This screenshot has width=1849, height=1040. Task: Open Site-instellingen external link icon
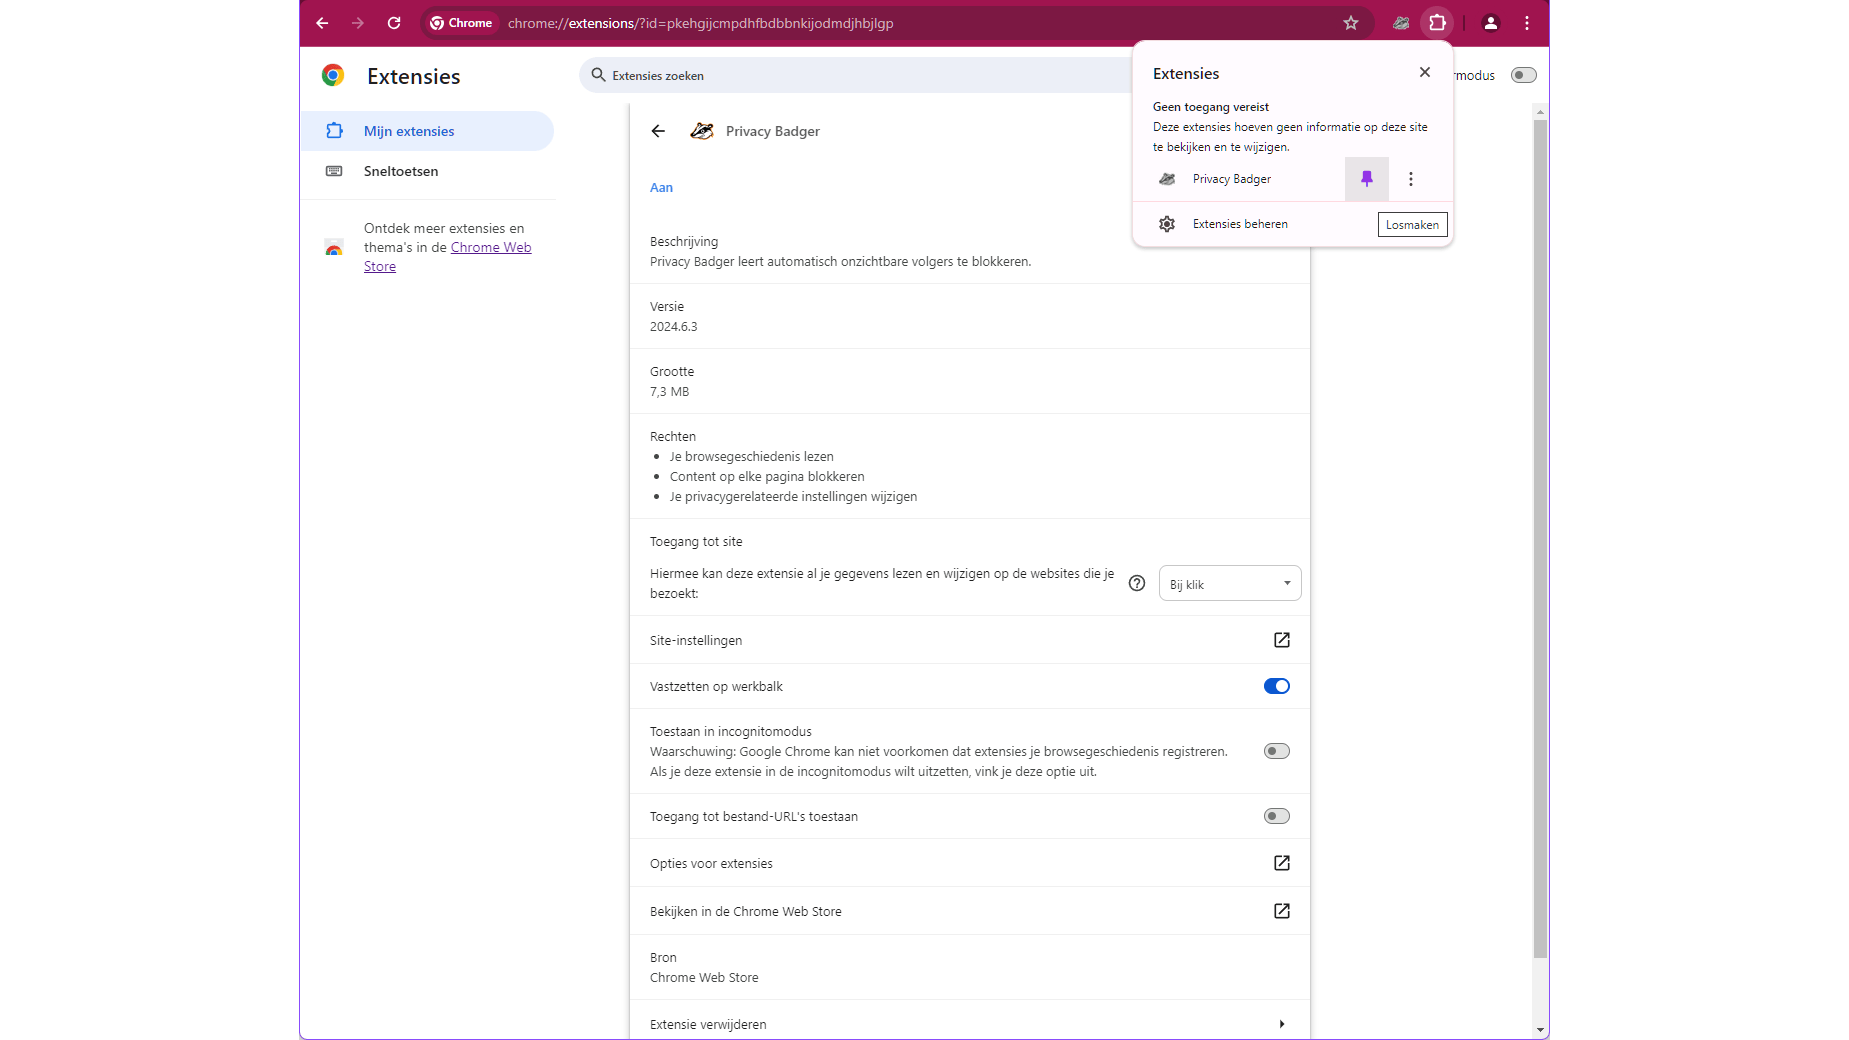point(1282,640)
